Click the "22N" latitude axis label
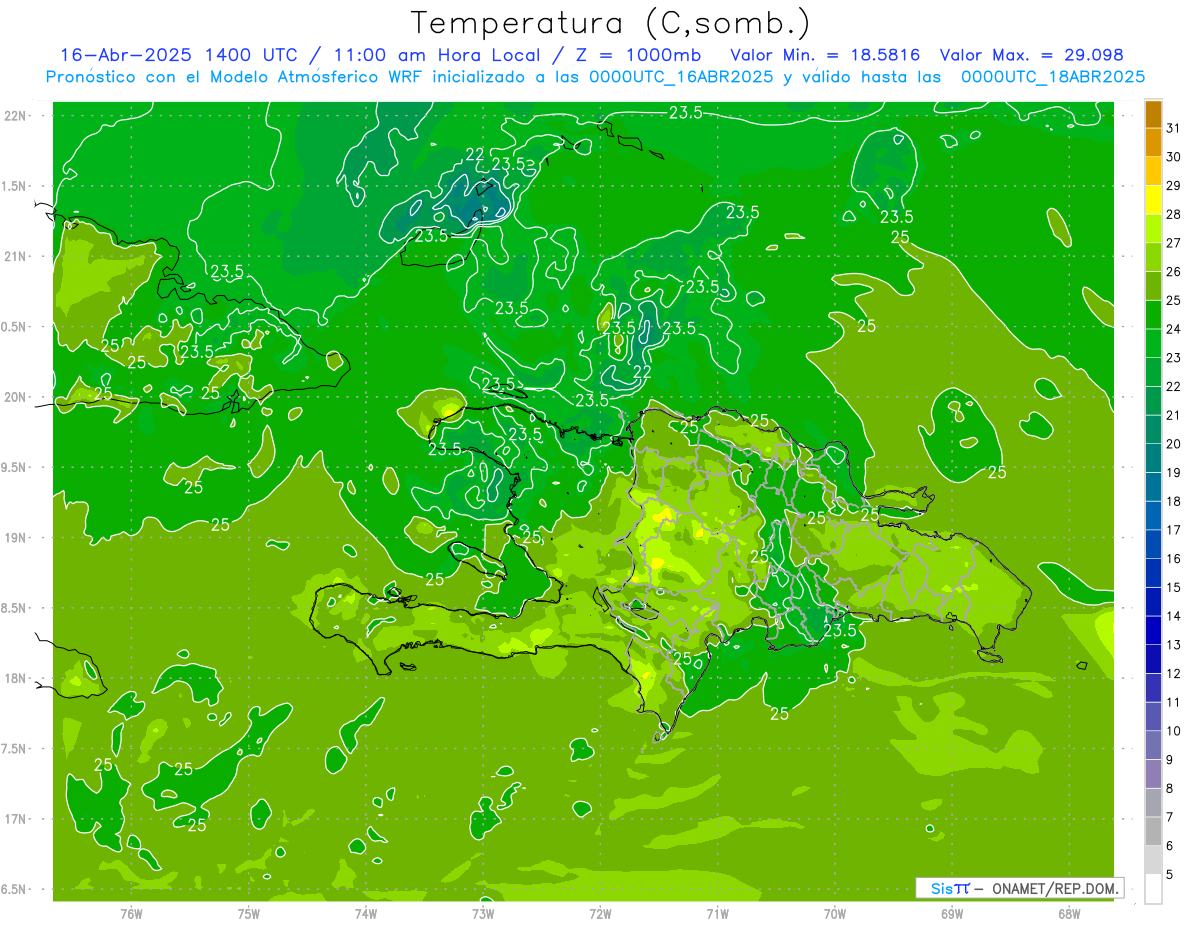 coord(16,115)
